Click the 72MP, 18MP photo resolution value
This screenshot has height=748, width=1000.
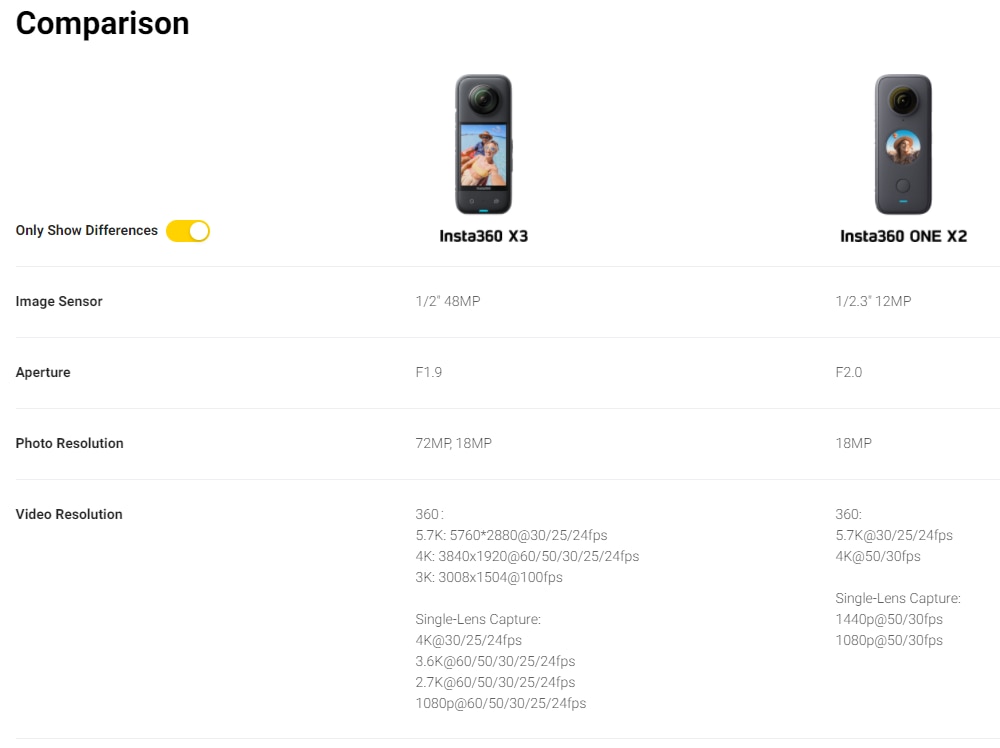click(x=453, y=443)
